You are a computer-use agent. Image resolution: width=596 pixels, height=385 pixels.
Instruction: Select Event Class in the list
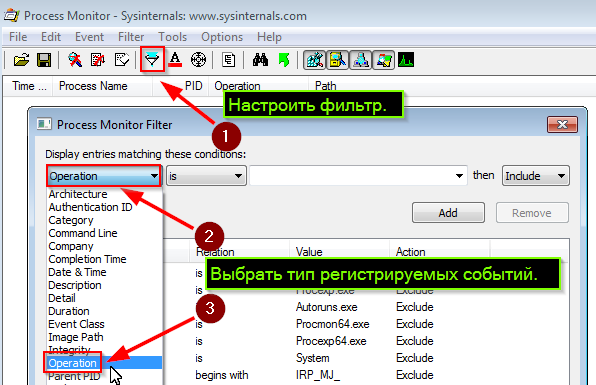105,324
